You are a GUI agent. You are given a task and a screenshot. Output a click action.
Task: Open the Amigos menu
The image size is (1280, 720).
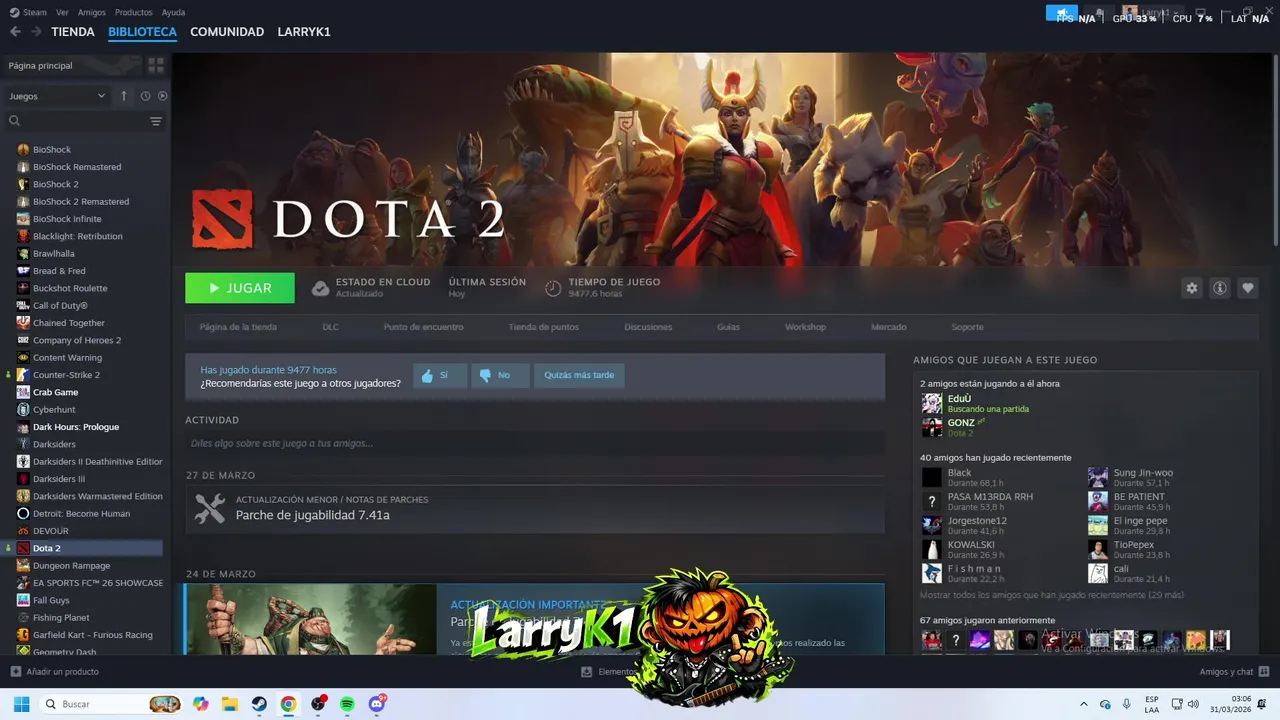point(92,13)
